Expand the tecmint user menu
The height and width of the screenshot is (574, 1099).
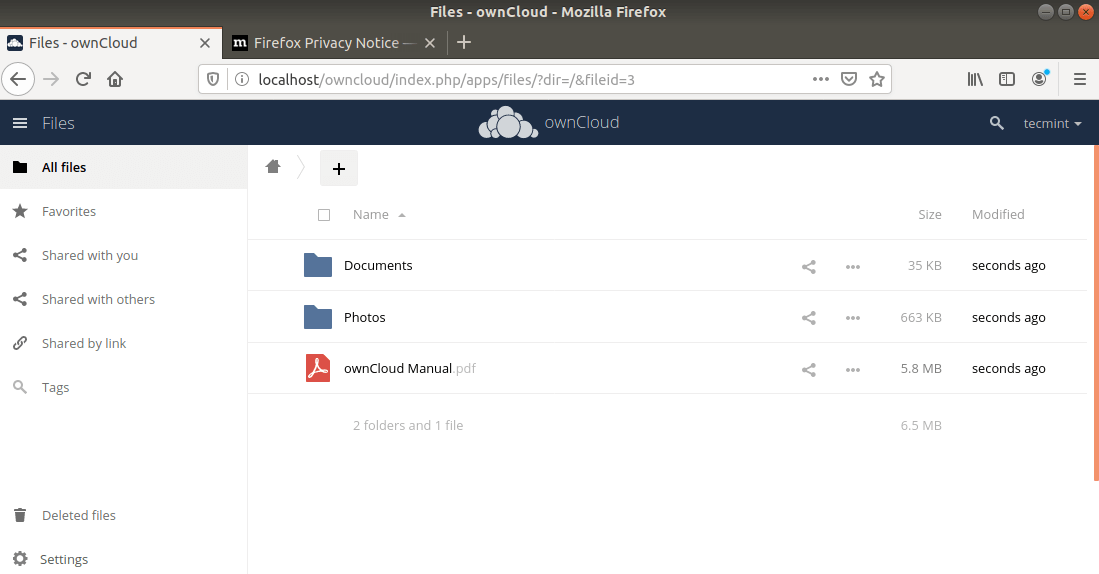(x=1052, y=123)
